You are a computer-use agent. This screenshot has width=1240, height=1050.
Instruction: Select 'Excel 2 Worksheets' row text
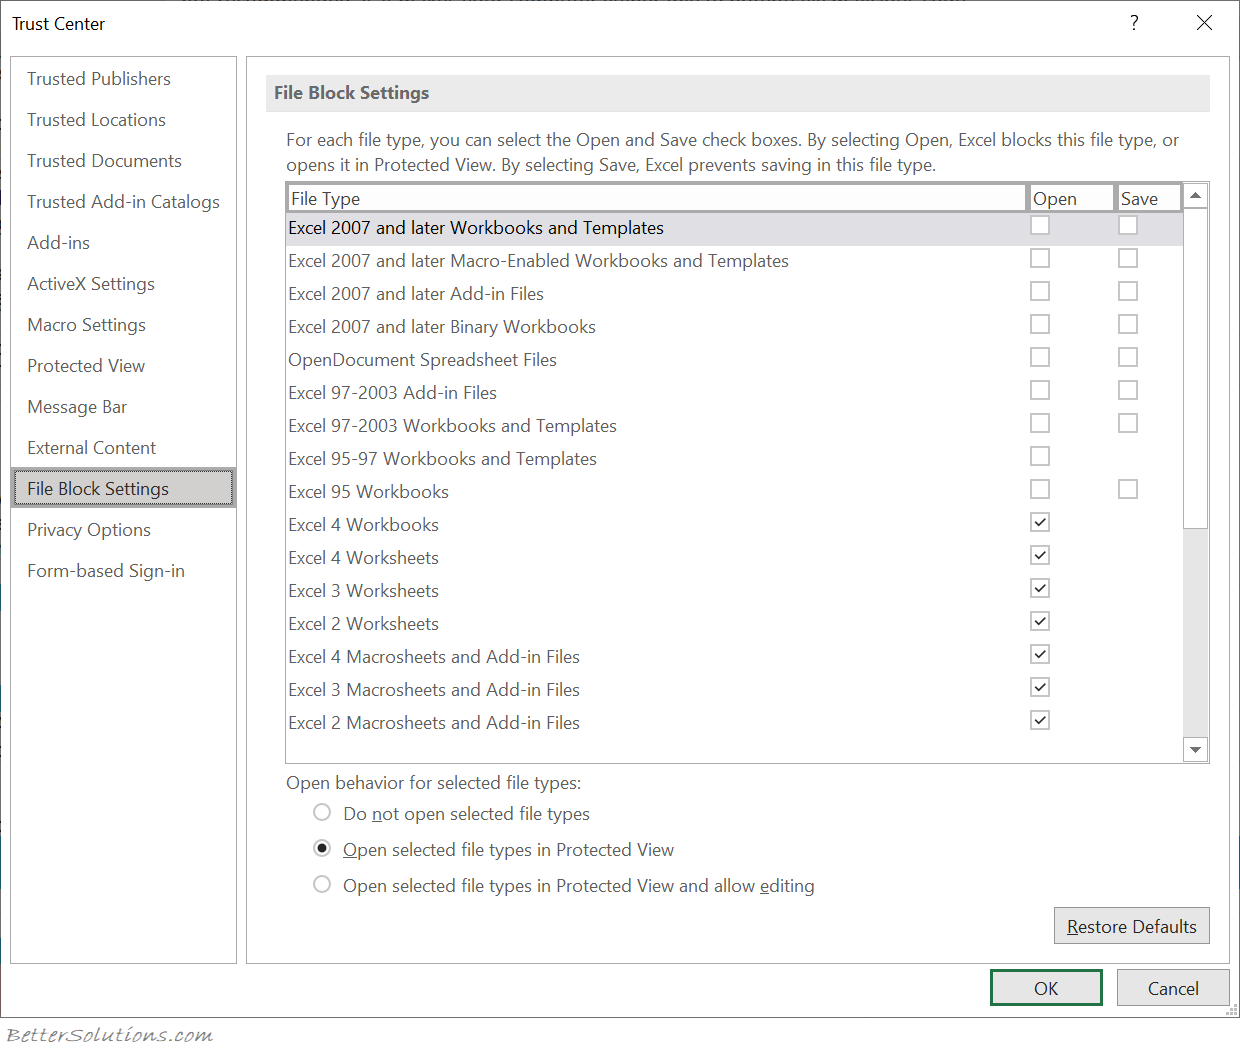coord(363,624)
